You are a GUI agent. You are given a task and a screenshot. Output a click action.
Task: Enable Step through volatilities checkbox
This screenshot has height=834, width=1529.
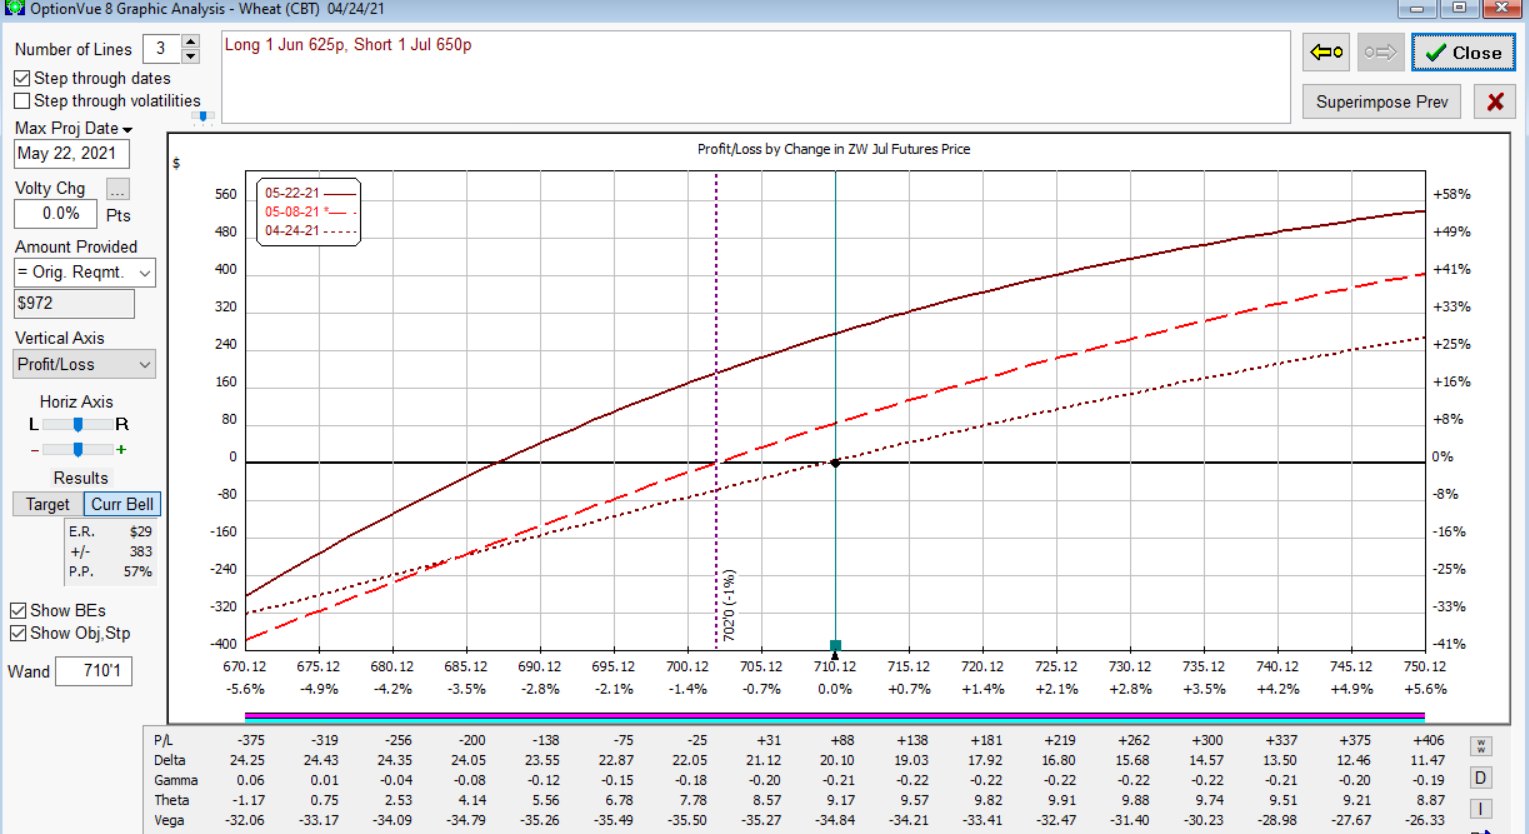tap(22, 101)
